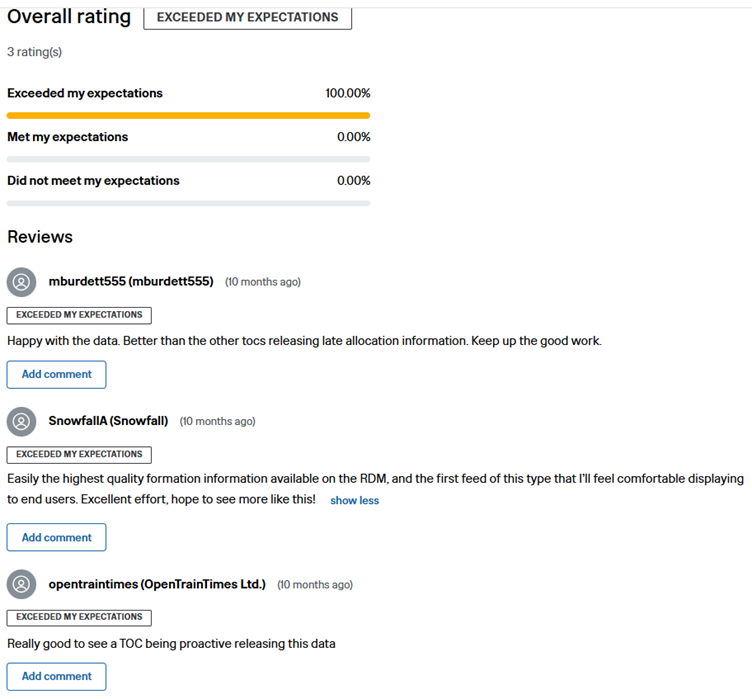
Task: Click the Reviews section heading
Action: (x=40, y=237)
